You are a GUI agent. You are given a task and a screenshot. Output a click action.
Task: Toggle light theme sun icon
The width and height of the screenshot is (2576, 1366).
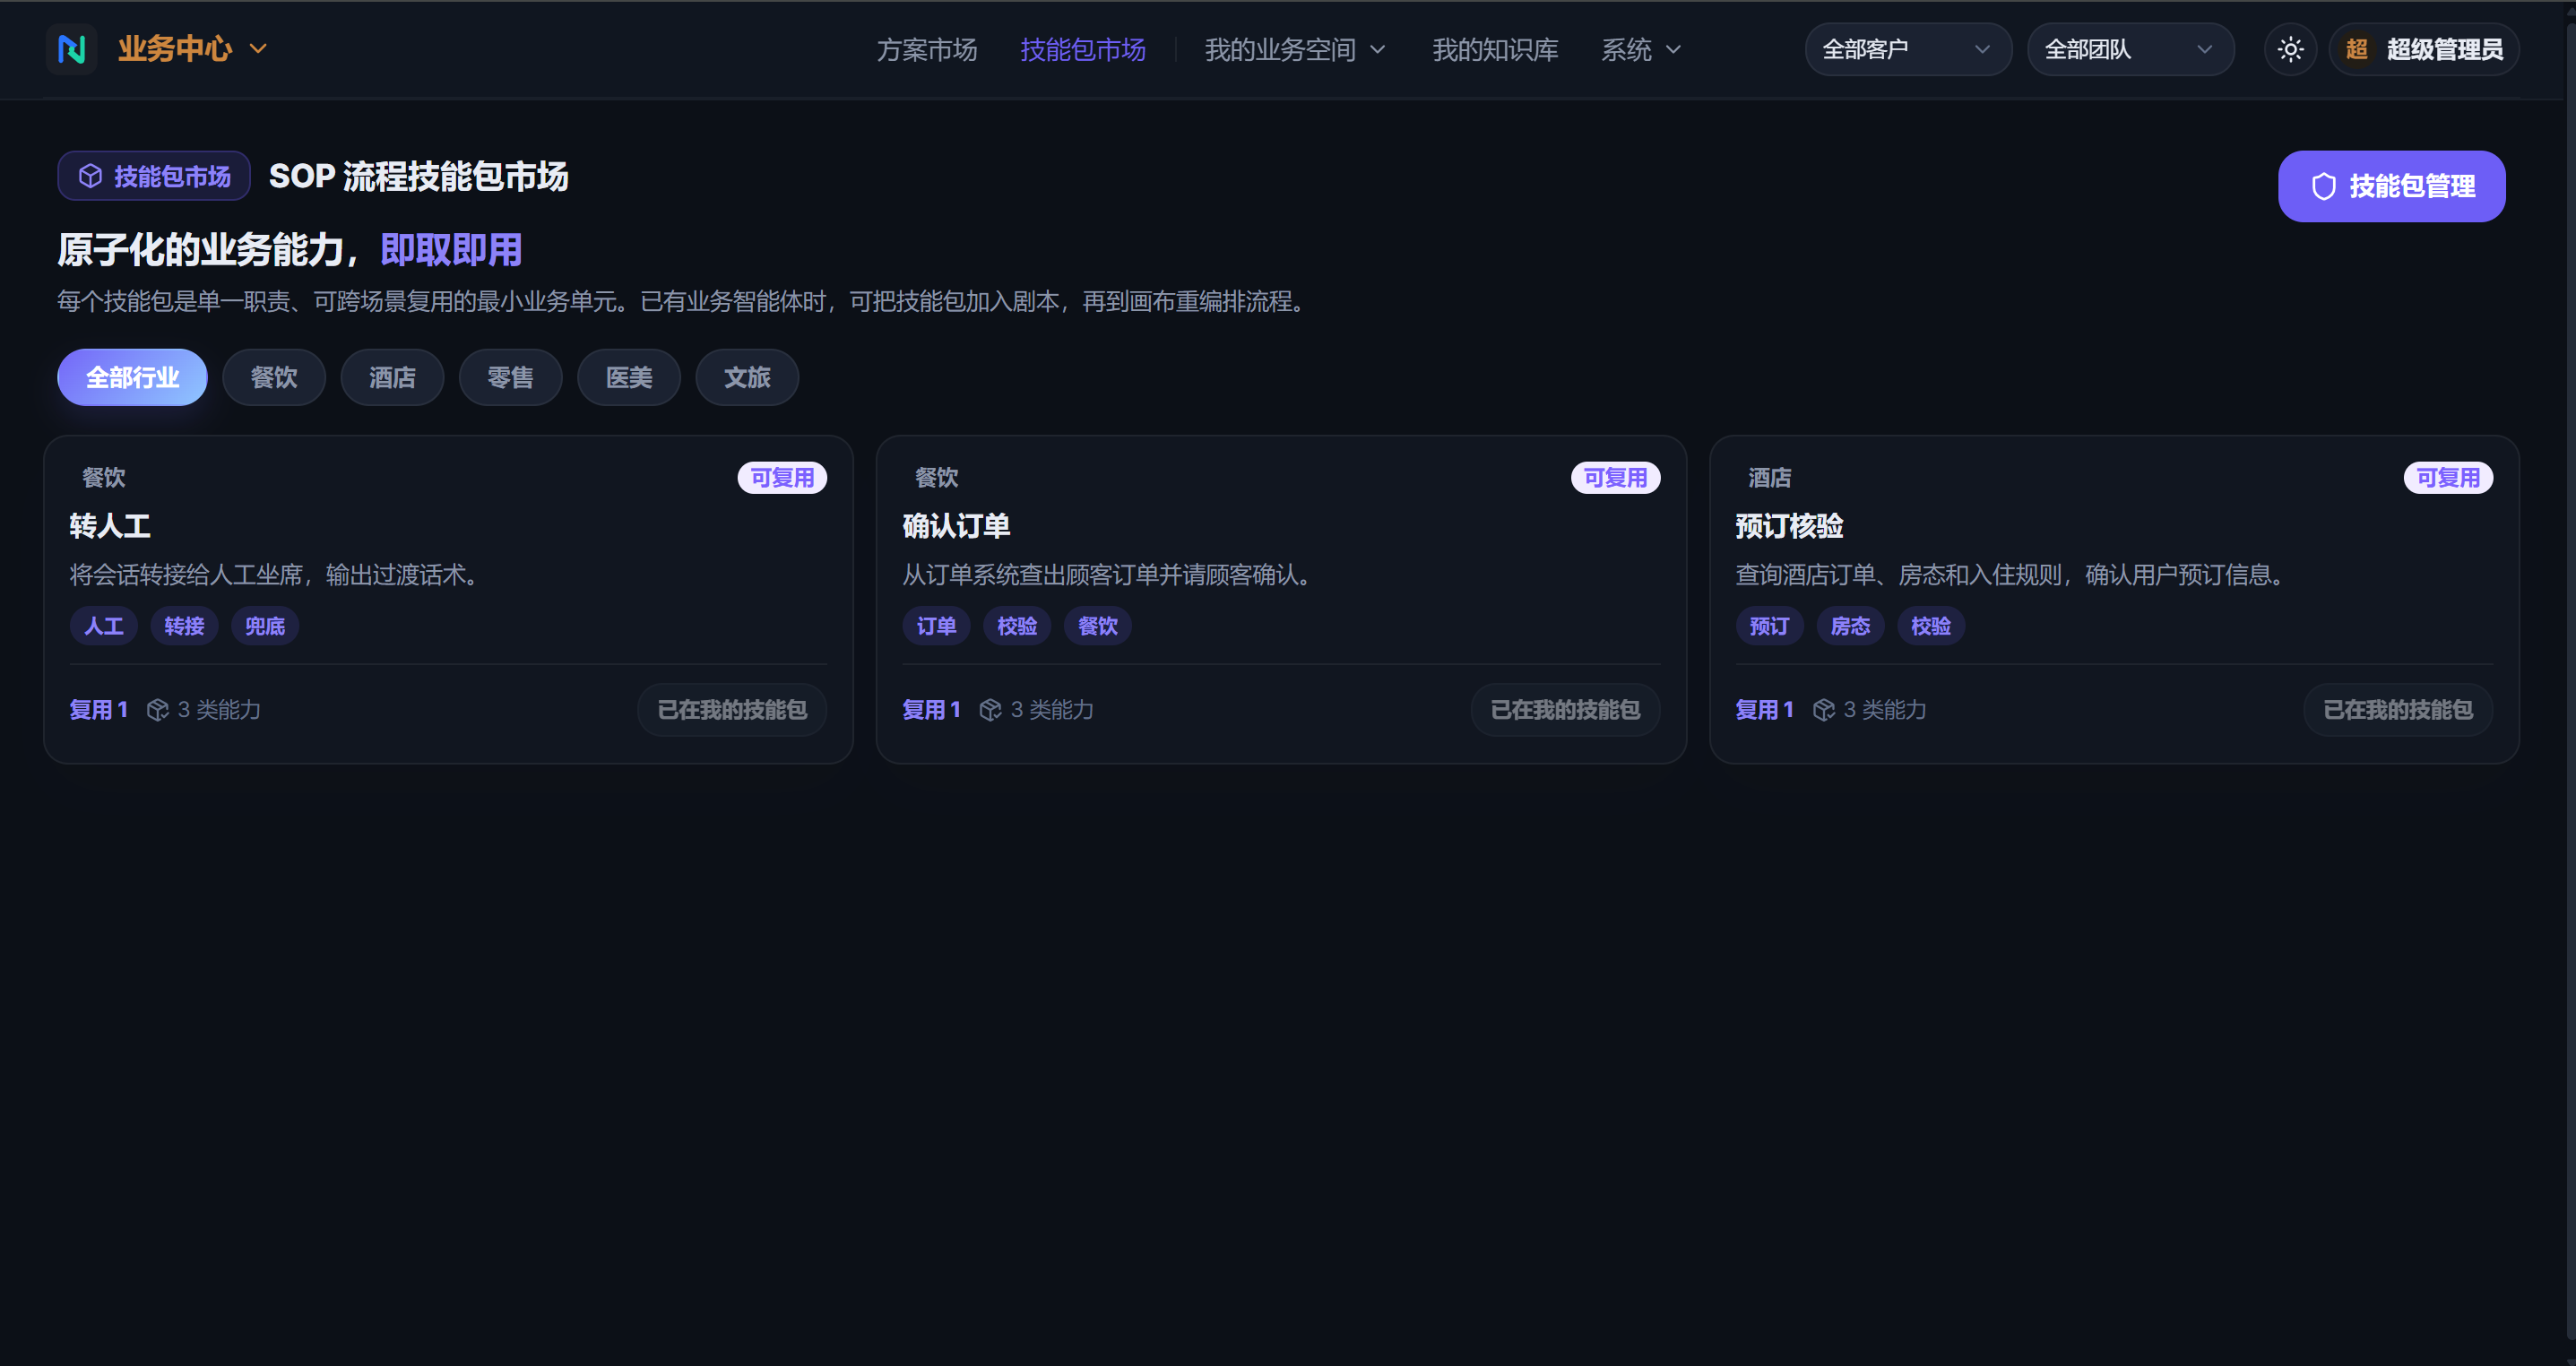point(2290,49)
